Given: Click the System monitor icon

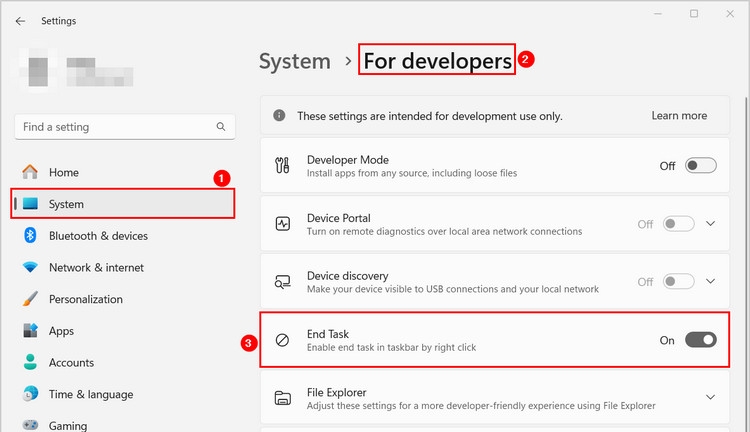Looking at the screenshot, I should coord(30,204).
